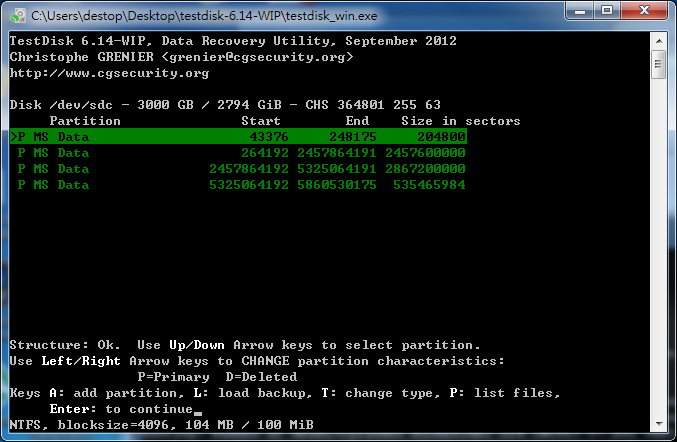Click the http://www.cgsecurity.org URL text
Viewport: 677px width, 442px height.
[110, 73]
